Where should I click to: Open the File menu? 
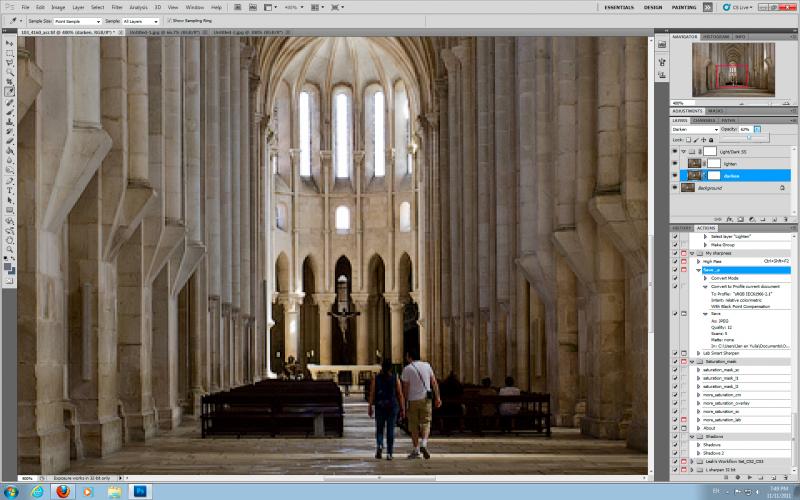point(25,8)
